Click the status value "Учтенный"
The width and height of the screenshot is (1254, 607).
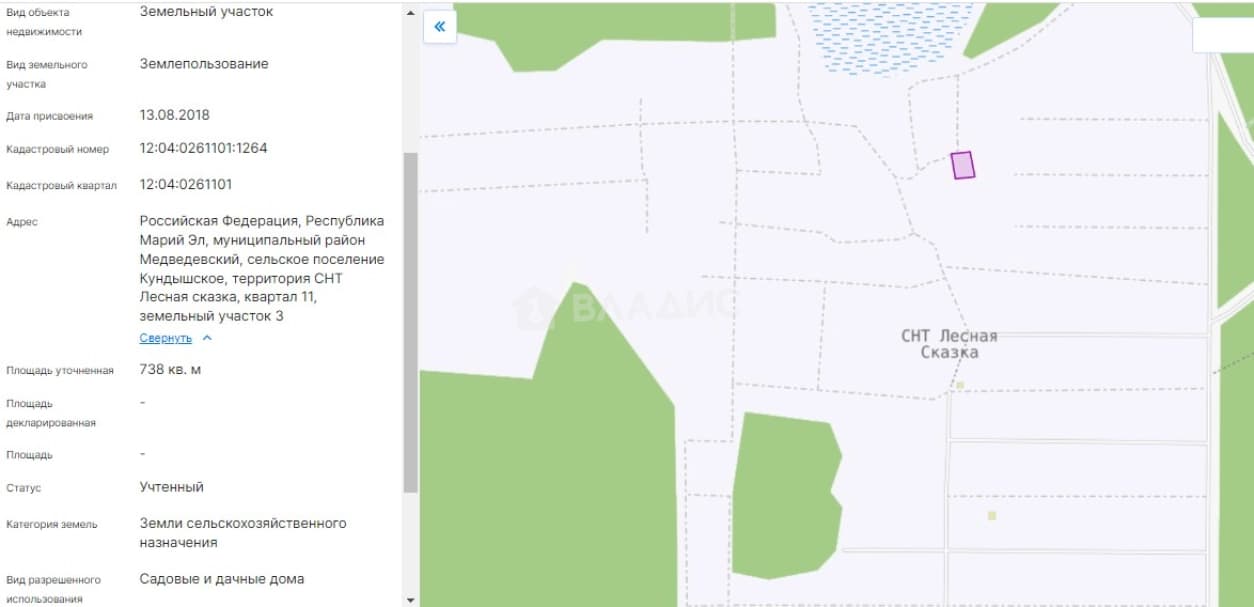click(172, 487)
